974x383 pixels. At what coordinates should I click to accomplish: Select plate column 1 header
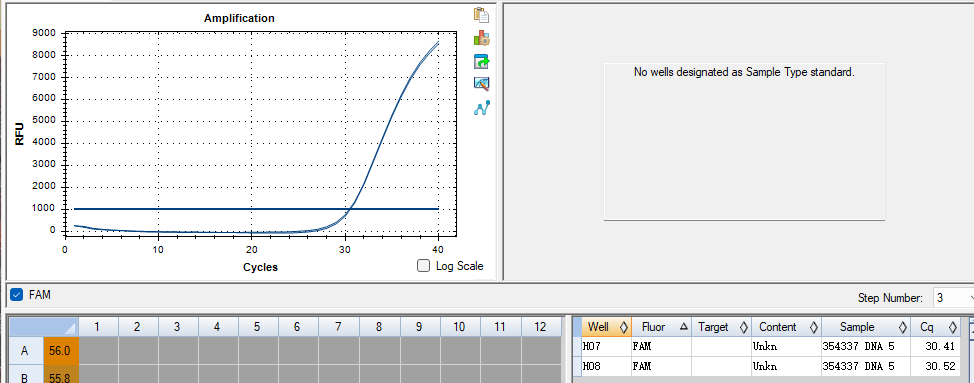point(98,327)
